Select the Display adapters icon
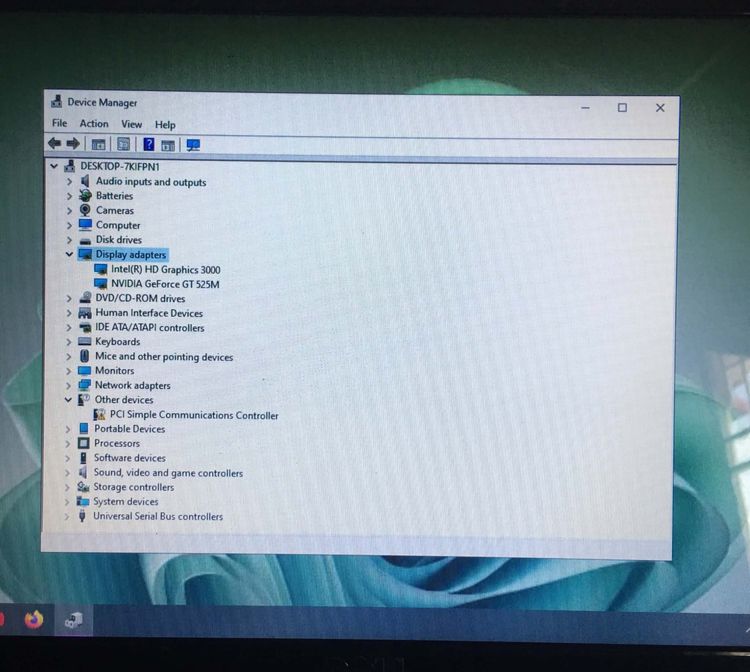Viewport: 750px width, 672px height. 85,254
